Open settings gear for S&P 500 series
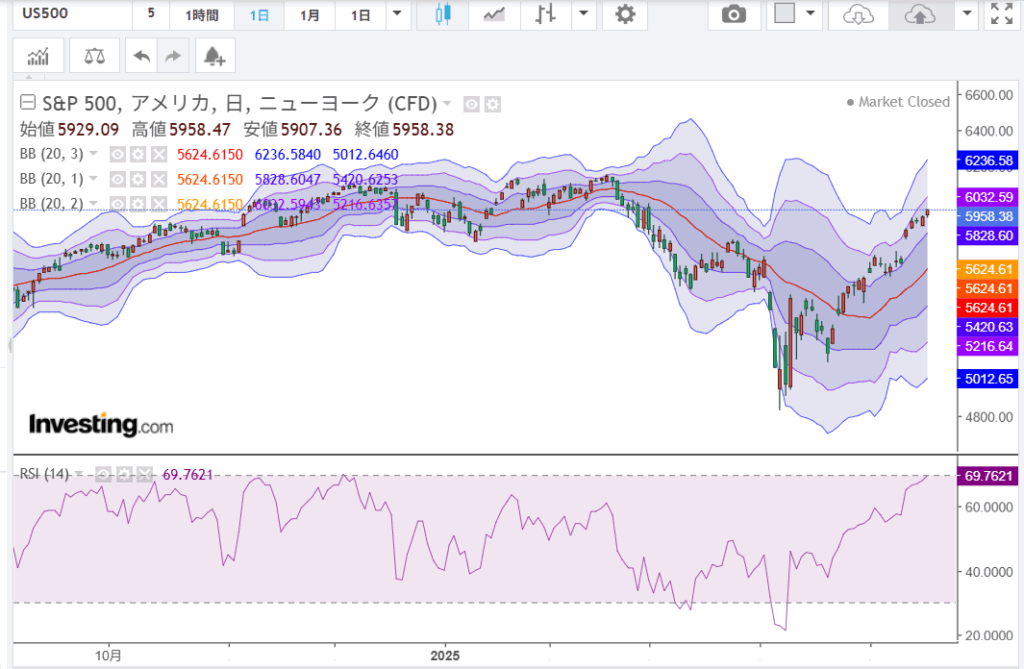 tap(493, 104)
